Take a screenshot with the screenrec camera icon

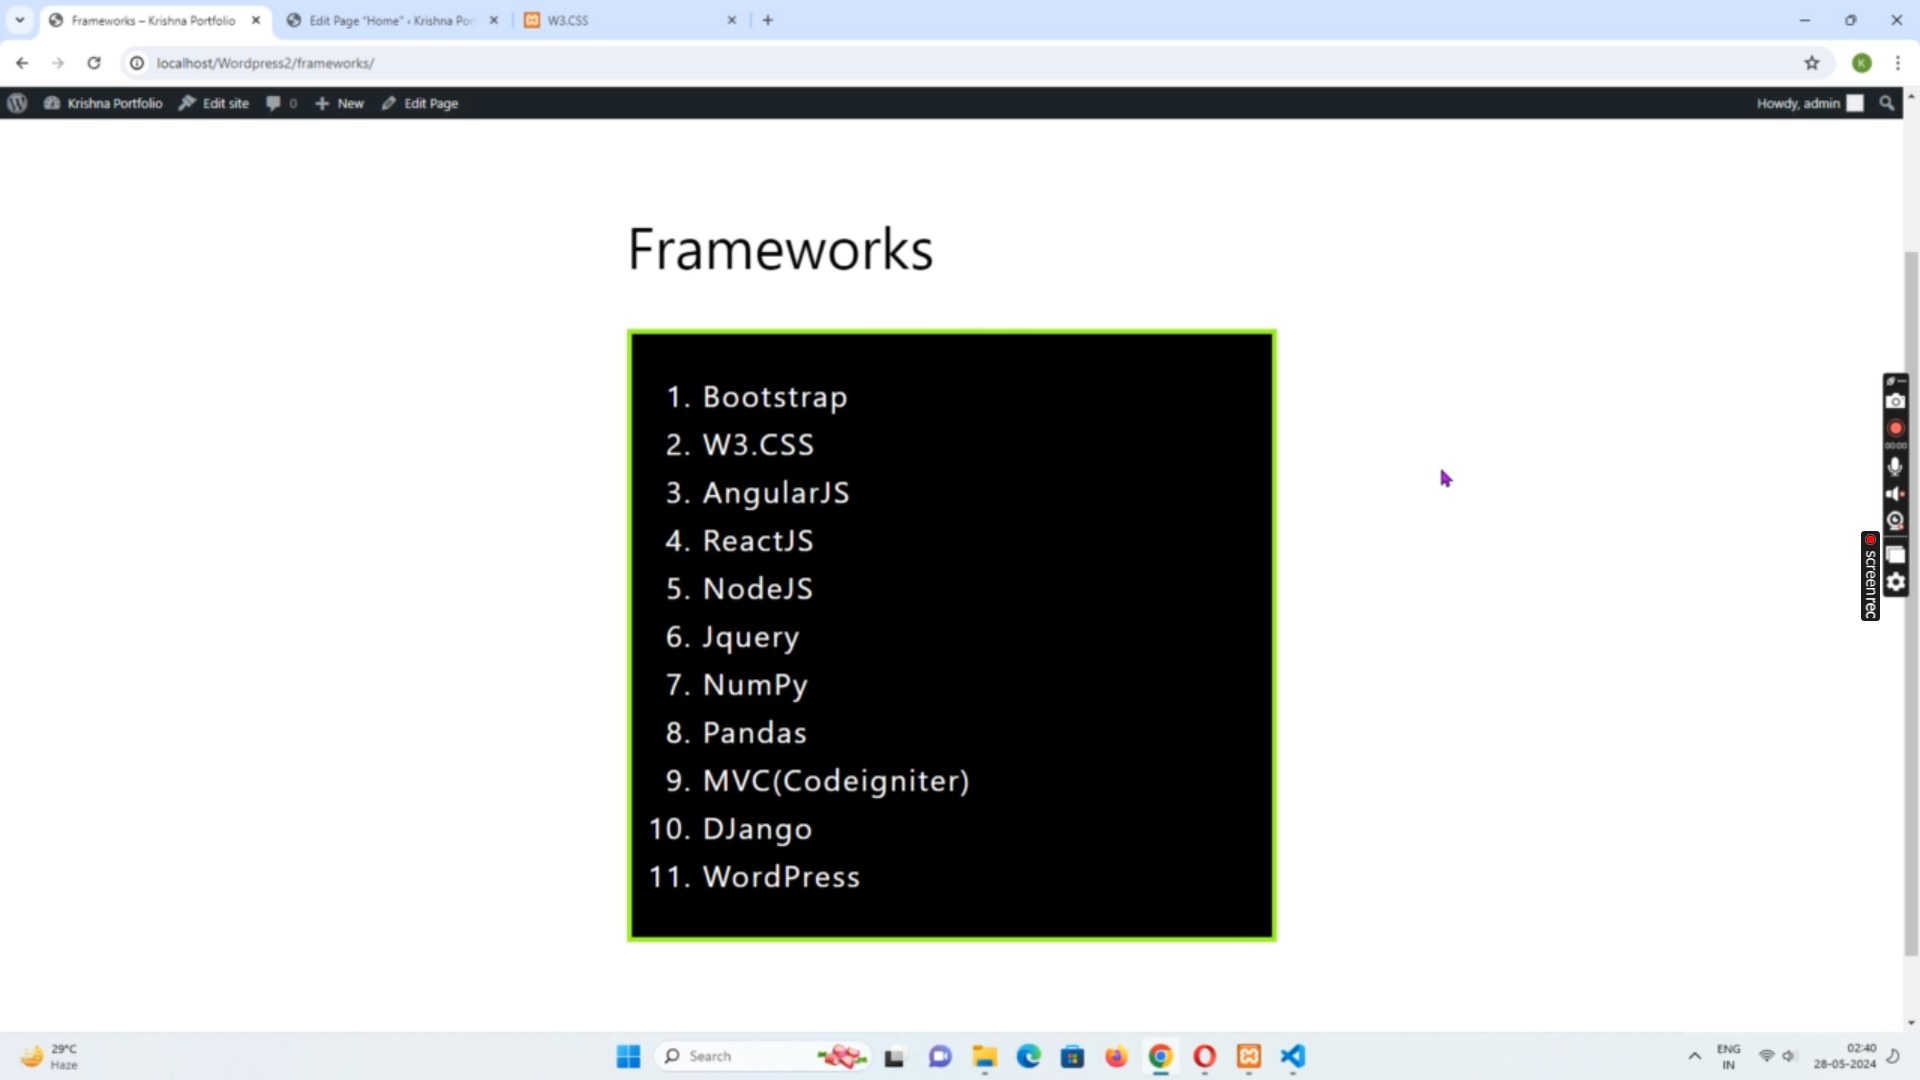click(x=1895, y=401)
